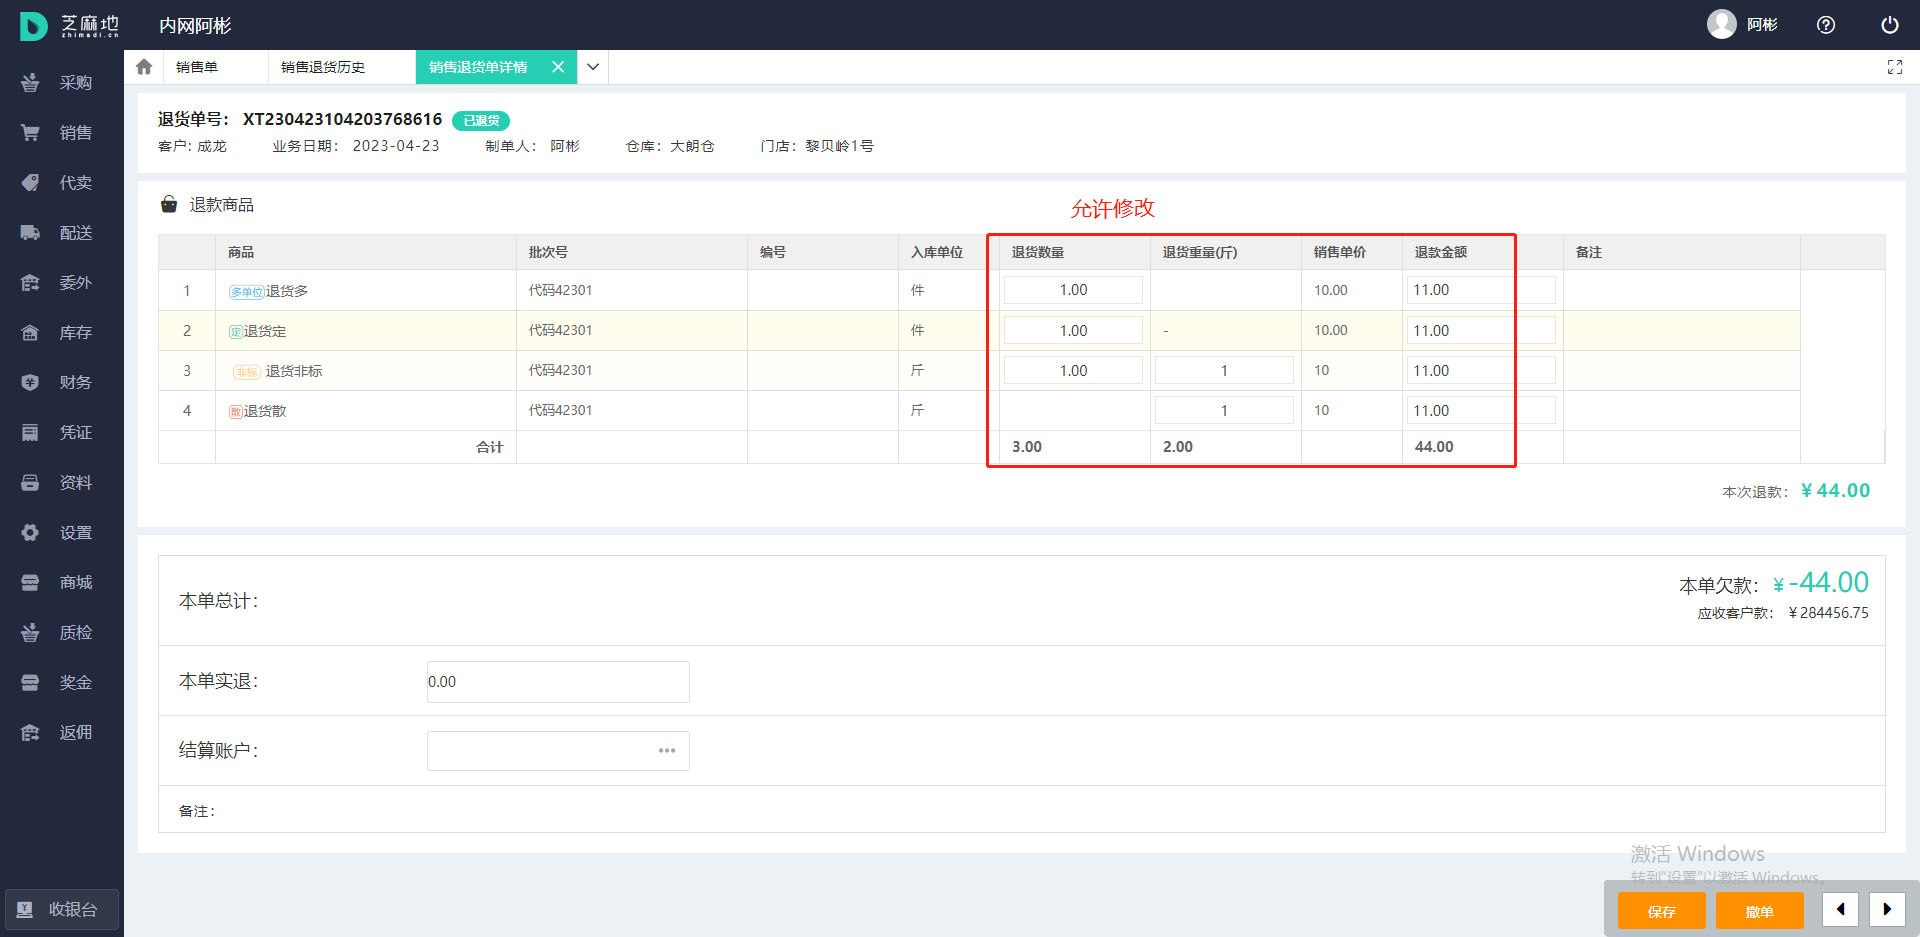Screen dimensions: 1920x937
Task: Click the 已退货 status badge
Action: [481, 121]
